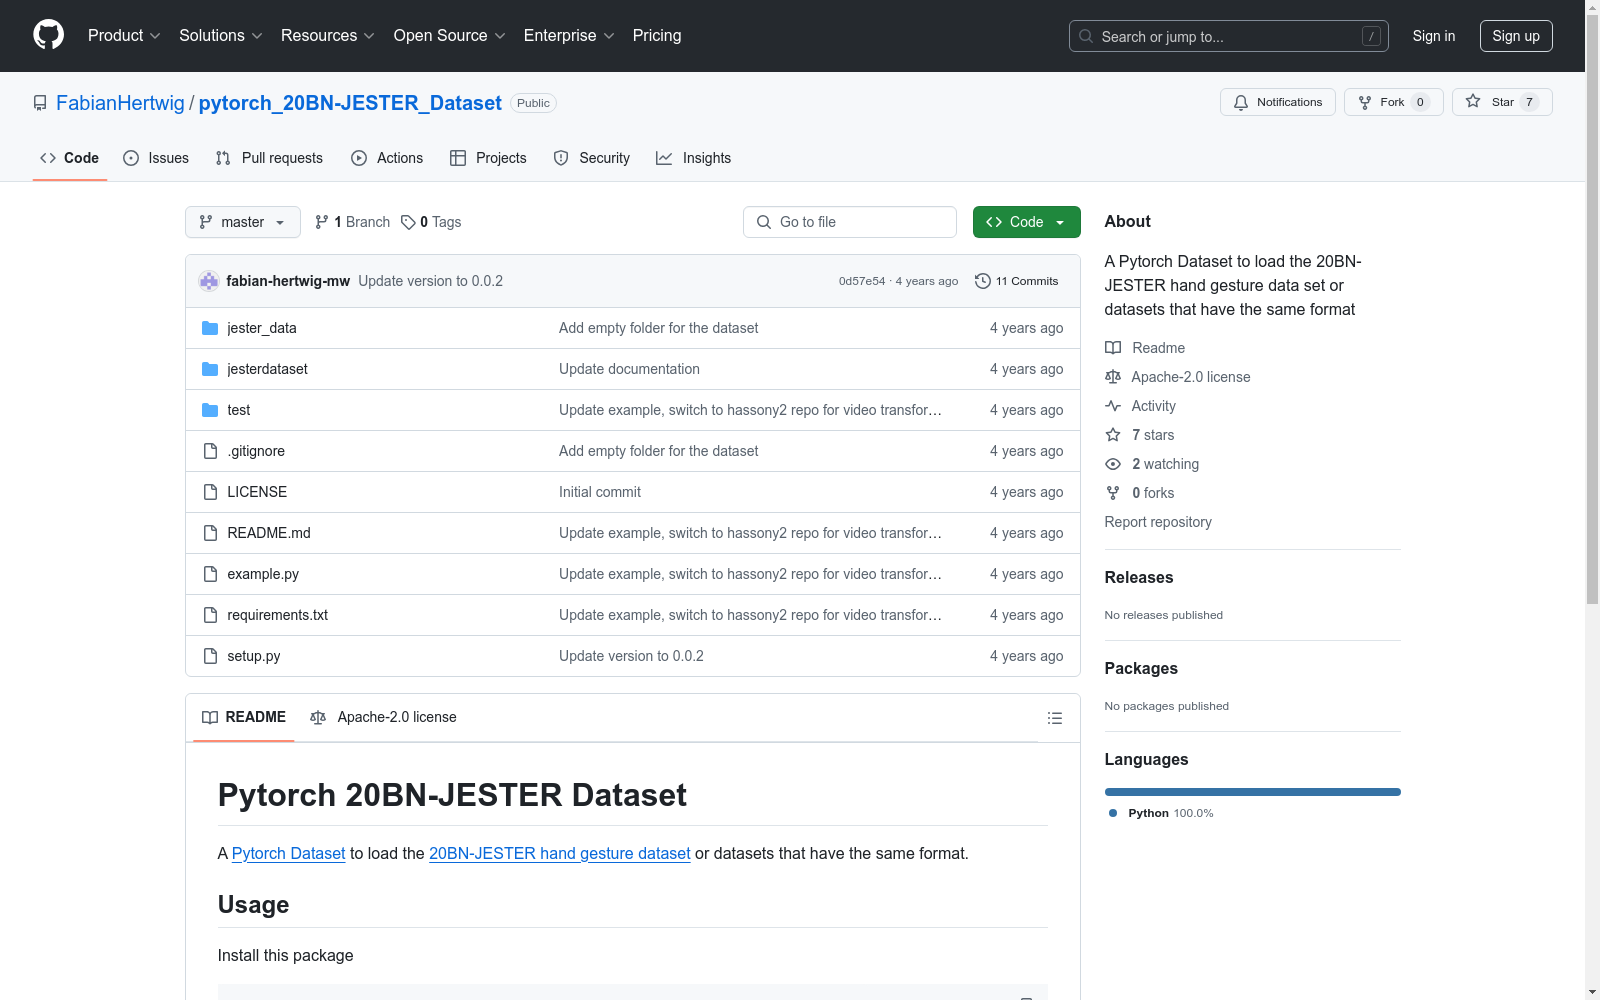
Task: Click the setup.py file icon
Action: [x=210, y=656]
